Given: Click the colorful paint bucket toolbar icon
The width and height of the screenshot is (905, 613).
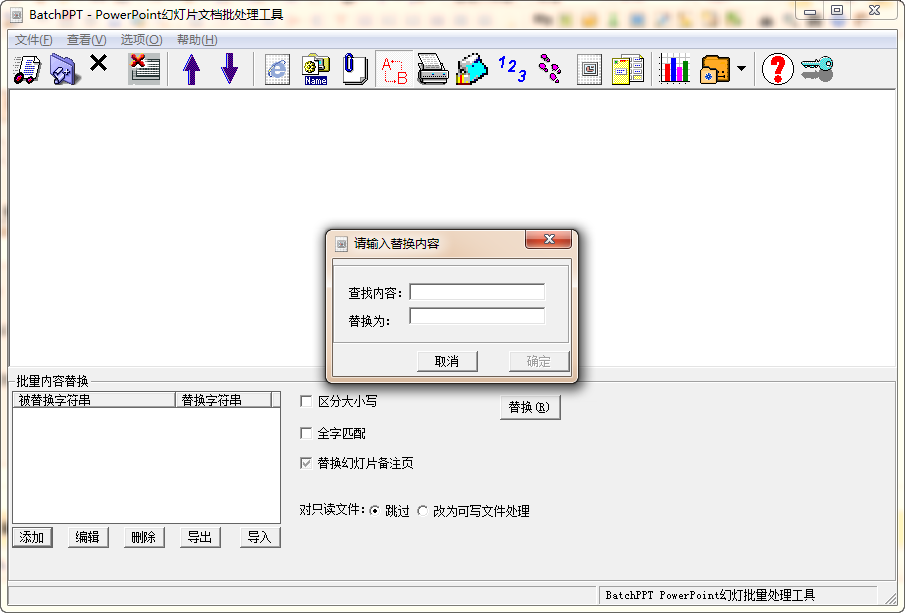Looking at the screenshot, I should coord(472,69).
